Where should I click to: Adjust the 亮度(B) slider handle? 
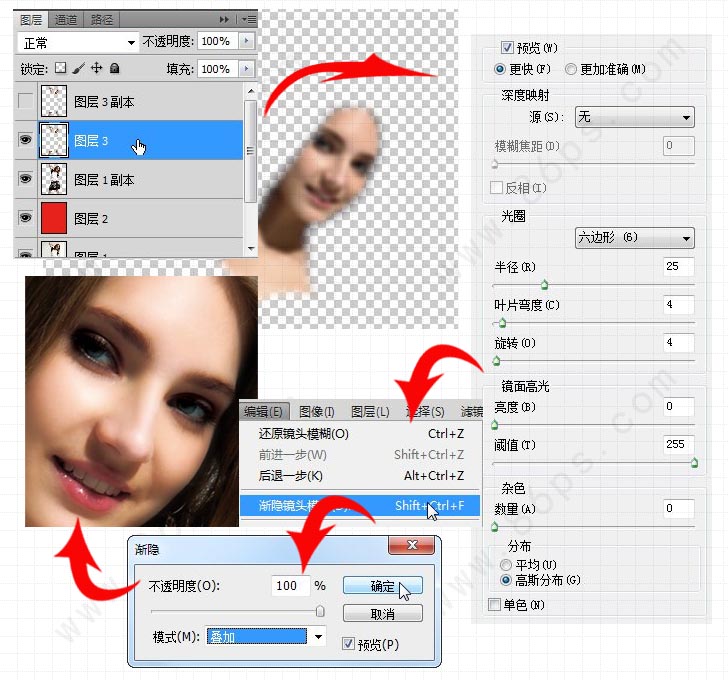(x=494, y=425)
